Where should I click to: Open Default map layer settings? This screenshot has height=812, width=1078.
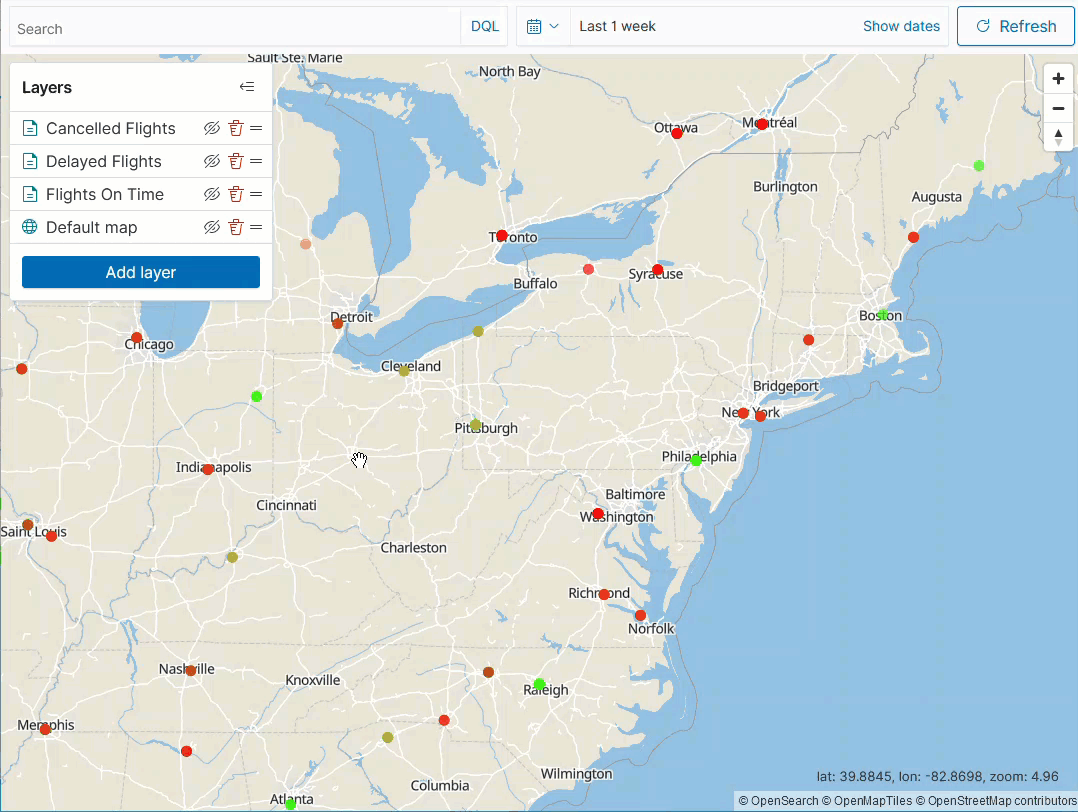pos(91,228)
